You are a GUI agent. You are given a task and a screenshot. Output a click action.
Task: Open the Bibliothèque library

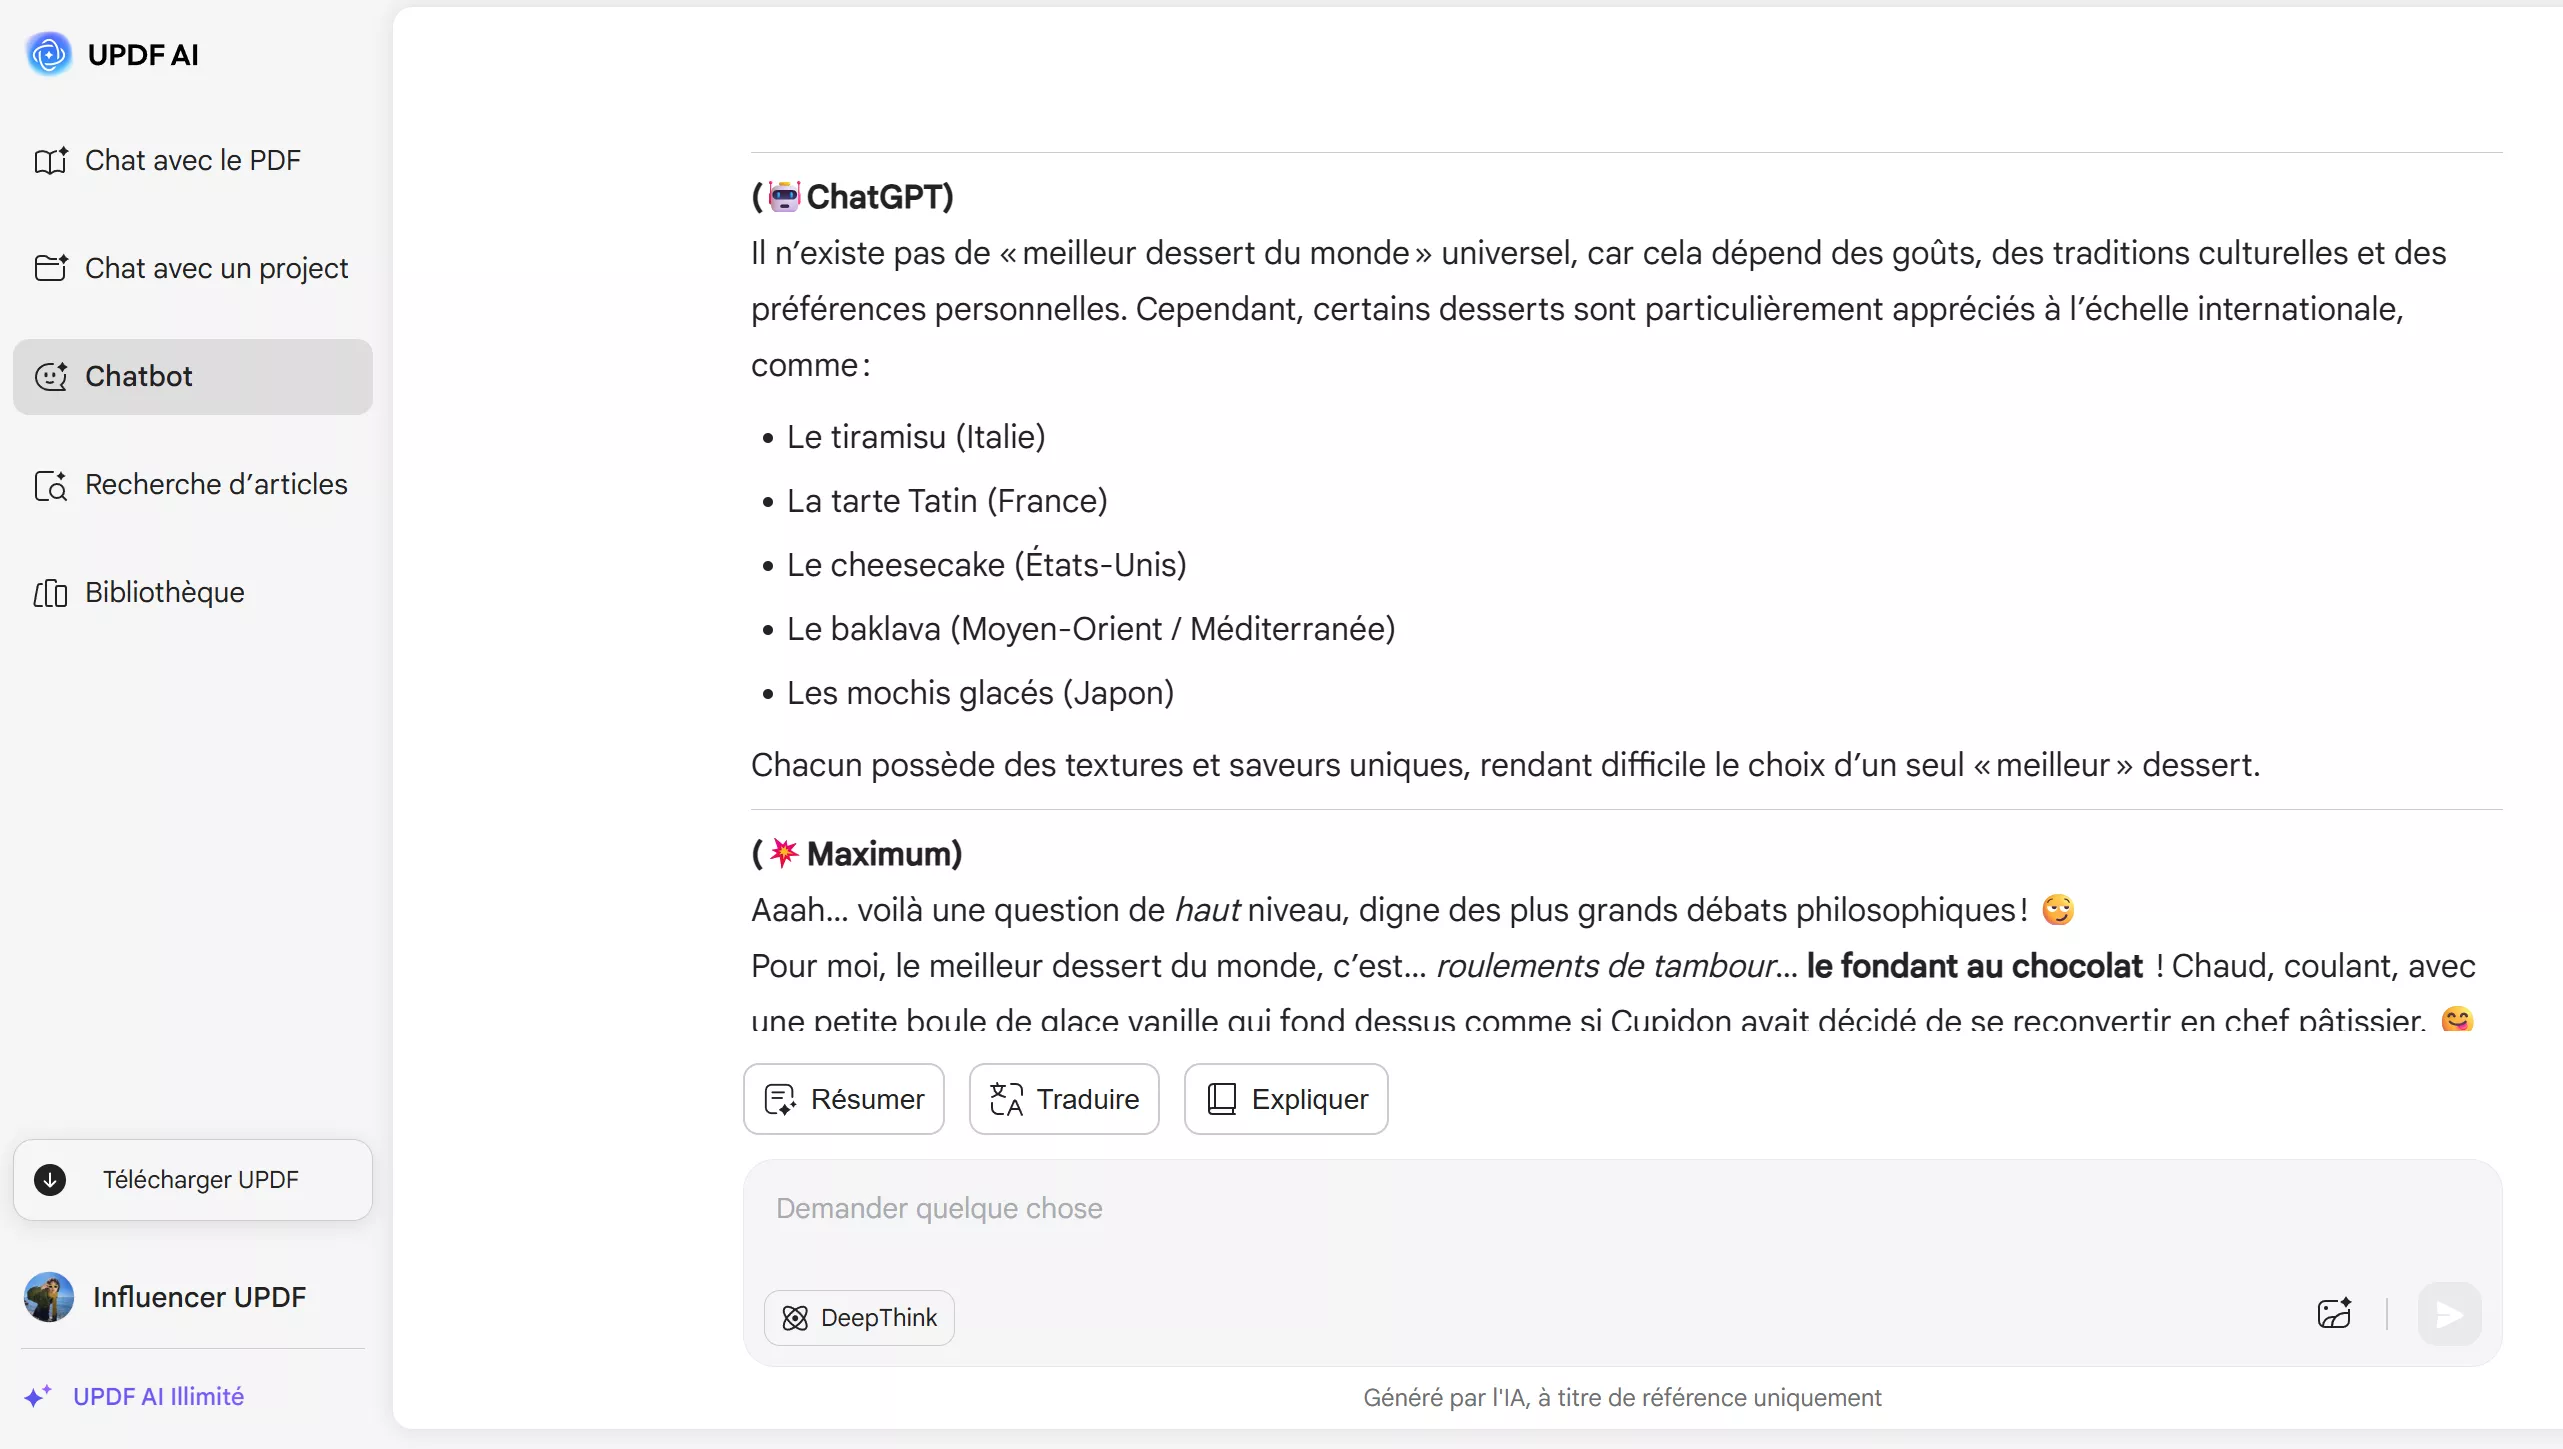pos(164,592)
